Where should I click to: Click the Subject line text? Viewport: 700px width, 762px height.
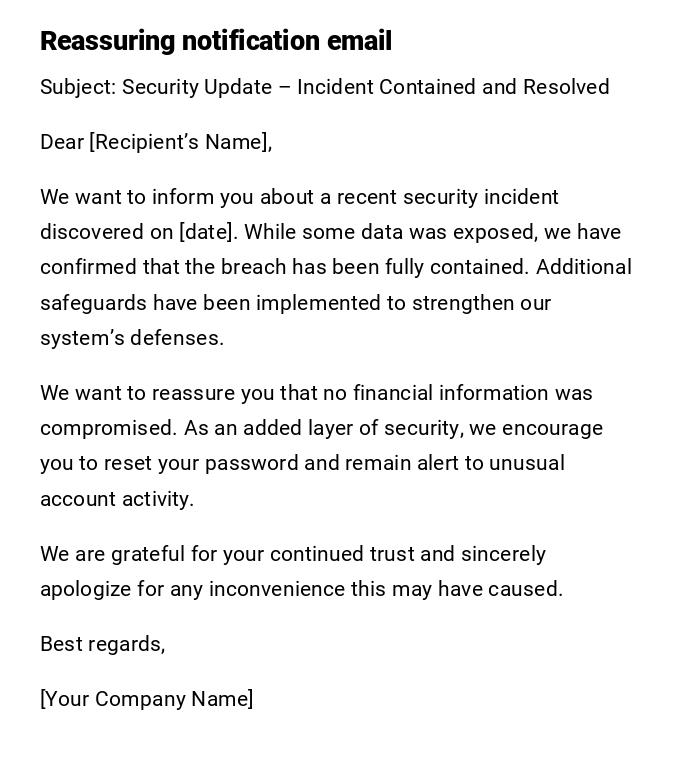tap(324, 87)
